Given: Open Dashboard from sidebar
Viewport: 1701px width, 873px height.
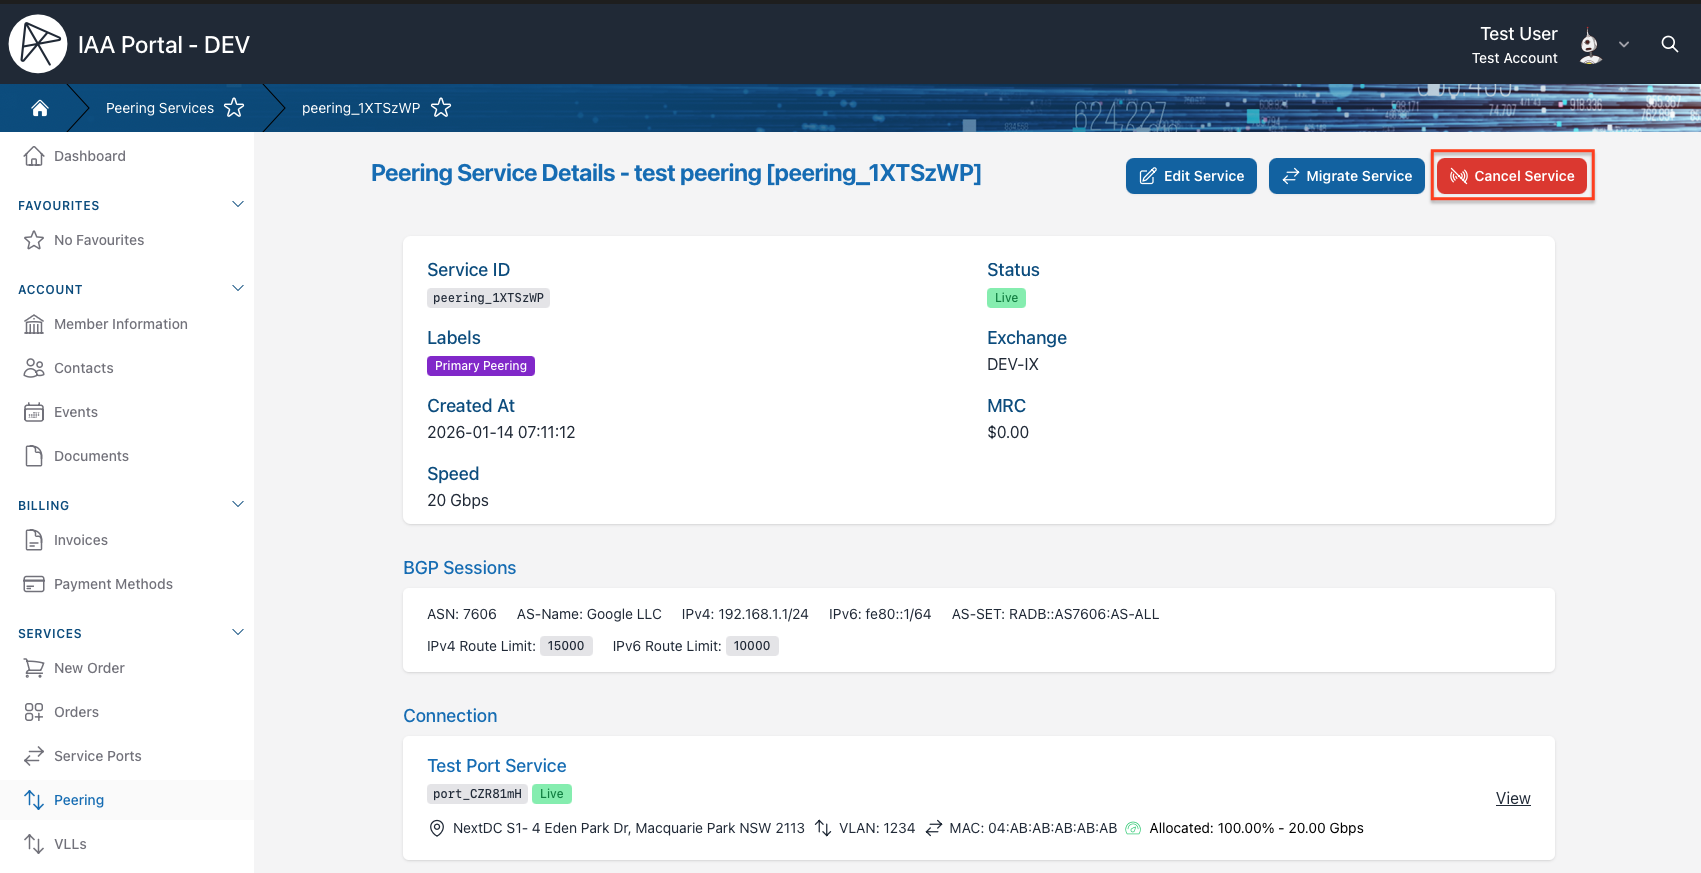Looking at the screenshot, I should coord(90,156).
